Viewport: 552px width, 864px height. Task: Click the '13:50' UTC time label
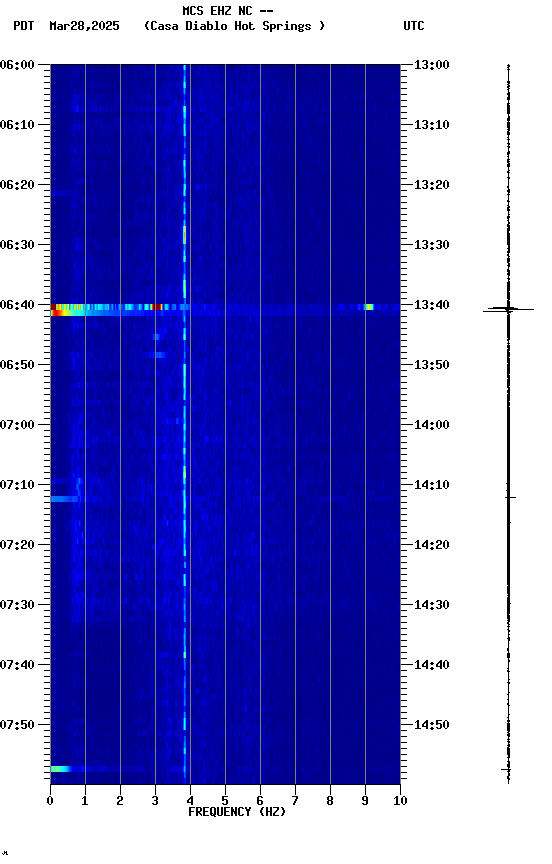coord(432,365)
